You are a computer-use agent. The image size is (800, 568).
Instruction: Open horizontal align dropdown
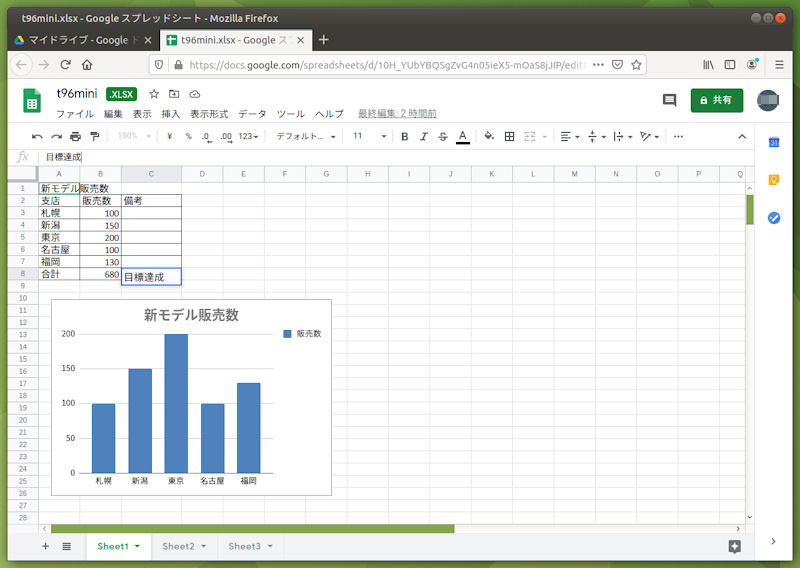pos(570,136)
